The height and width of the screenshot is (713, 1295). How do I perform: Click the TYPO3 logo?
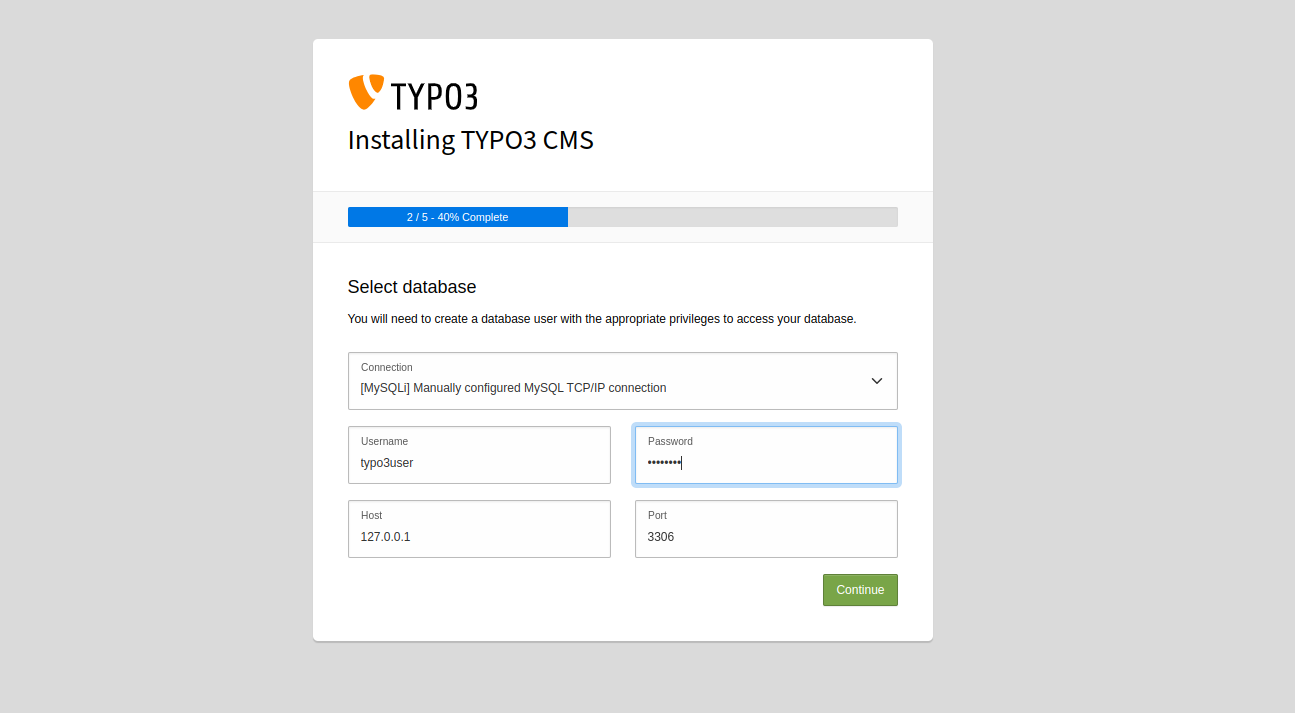pyautogui.click(x=412, y=92)
